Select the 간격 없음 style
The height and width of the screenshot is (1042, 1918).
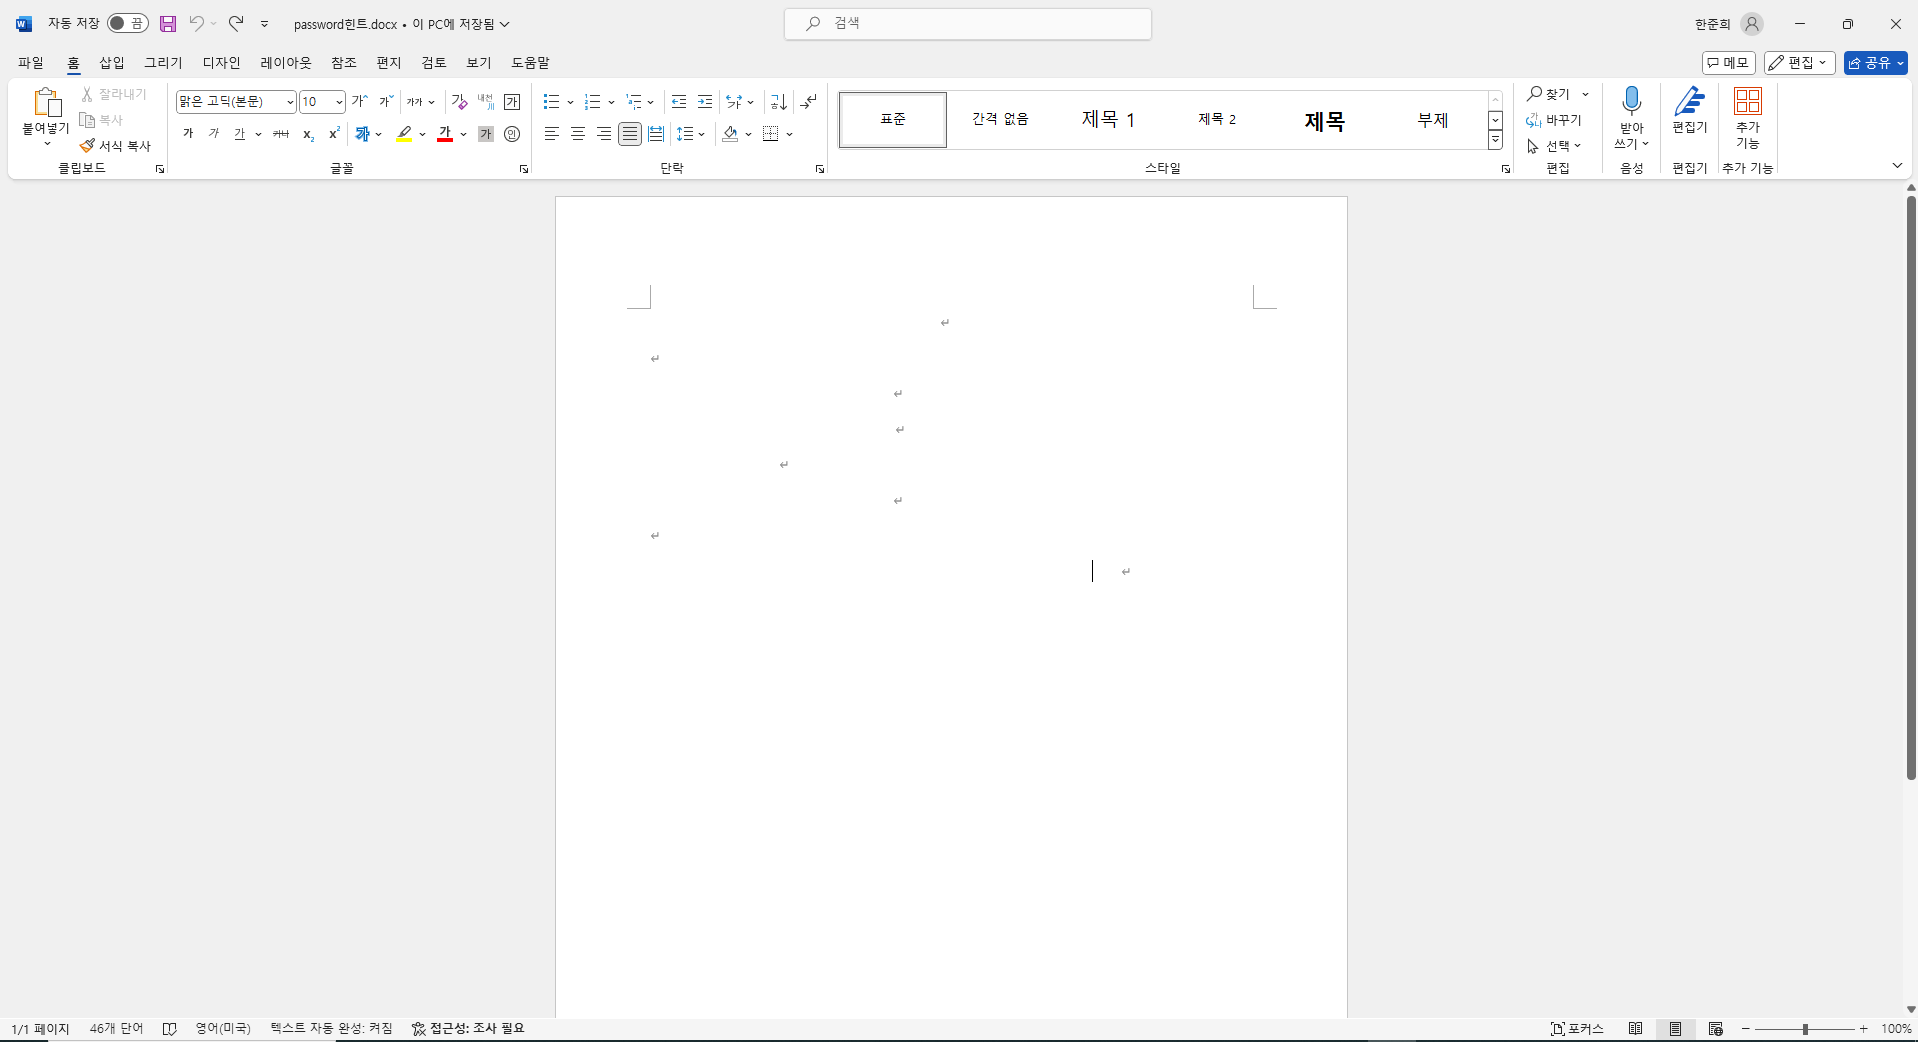tap(1000, 120)
